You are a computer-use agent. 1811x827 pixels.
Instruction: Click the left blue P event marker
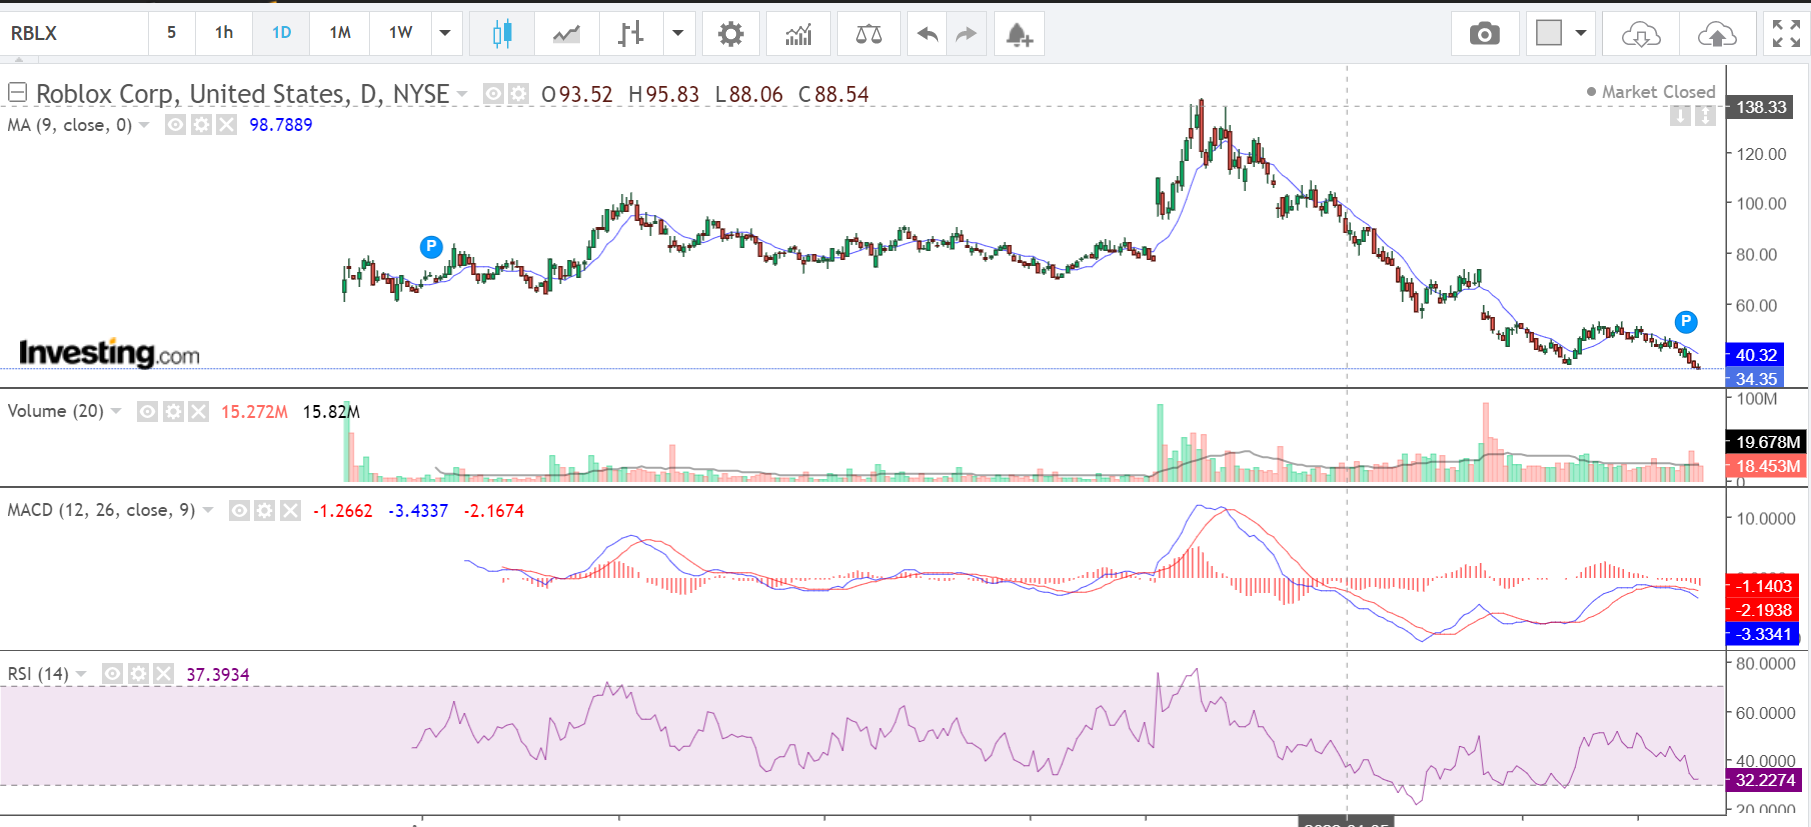[x=431, y=247]
